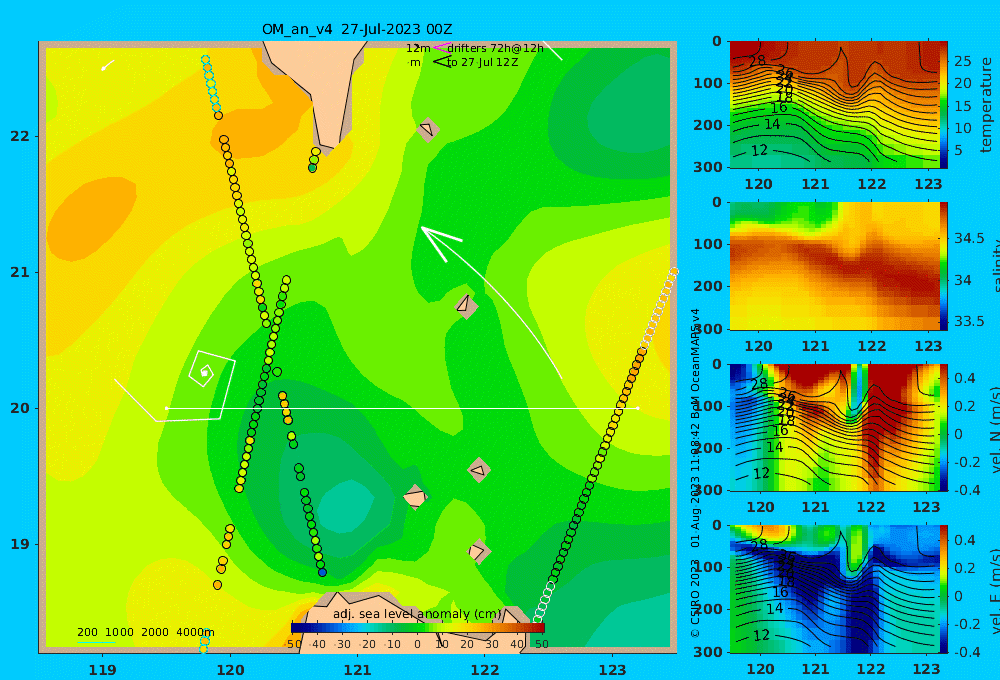Click the 'to 27 Jul 12Z' legend text

pos(483,63)
